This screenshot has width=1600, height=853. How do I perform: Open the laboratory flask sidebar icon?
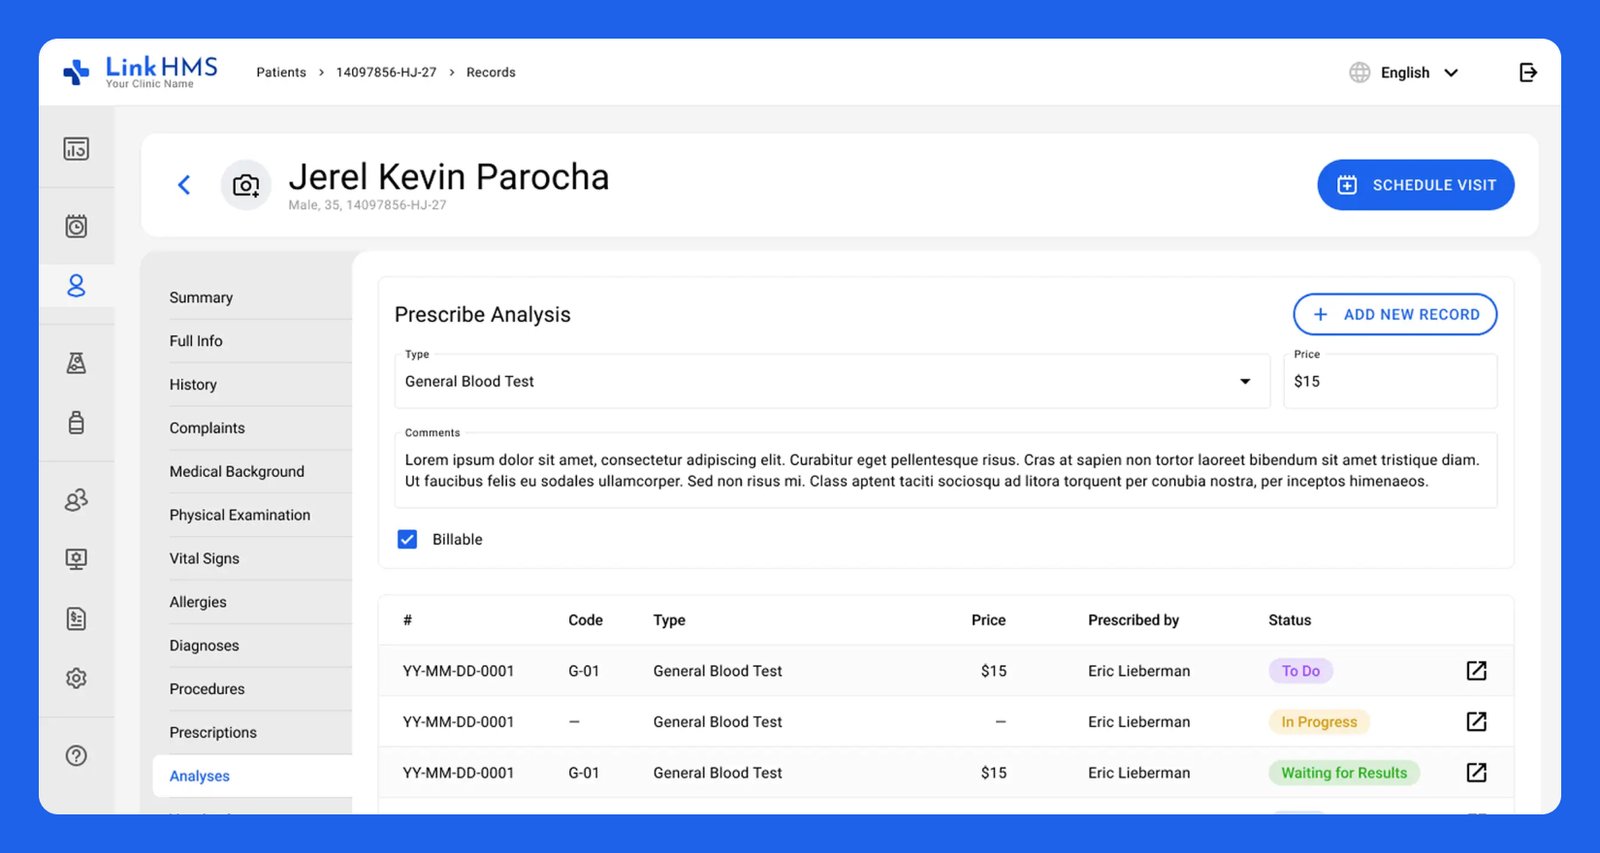[76, 363]
